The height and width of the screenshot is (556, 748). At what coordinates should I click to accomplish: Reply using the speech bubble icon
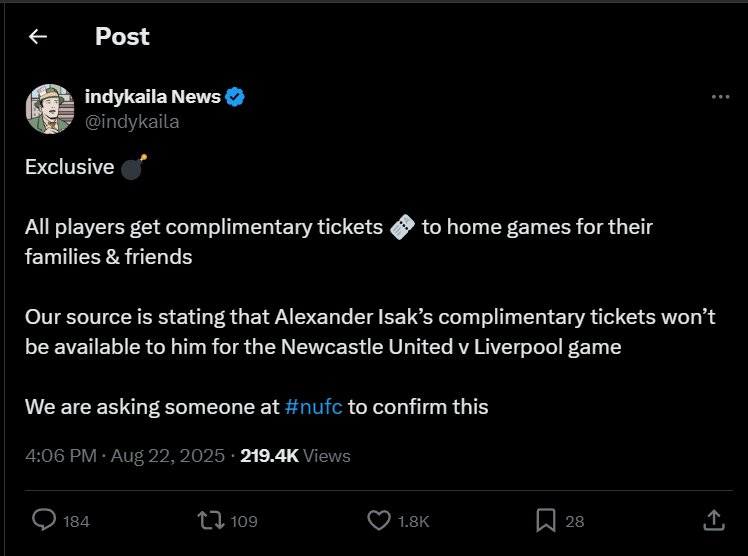pos(44,520)
